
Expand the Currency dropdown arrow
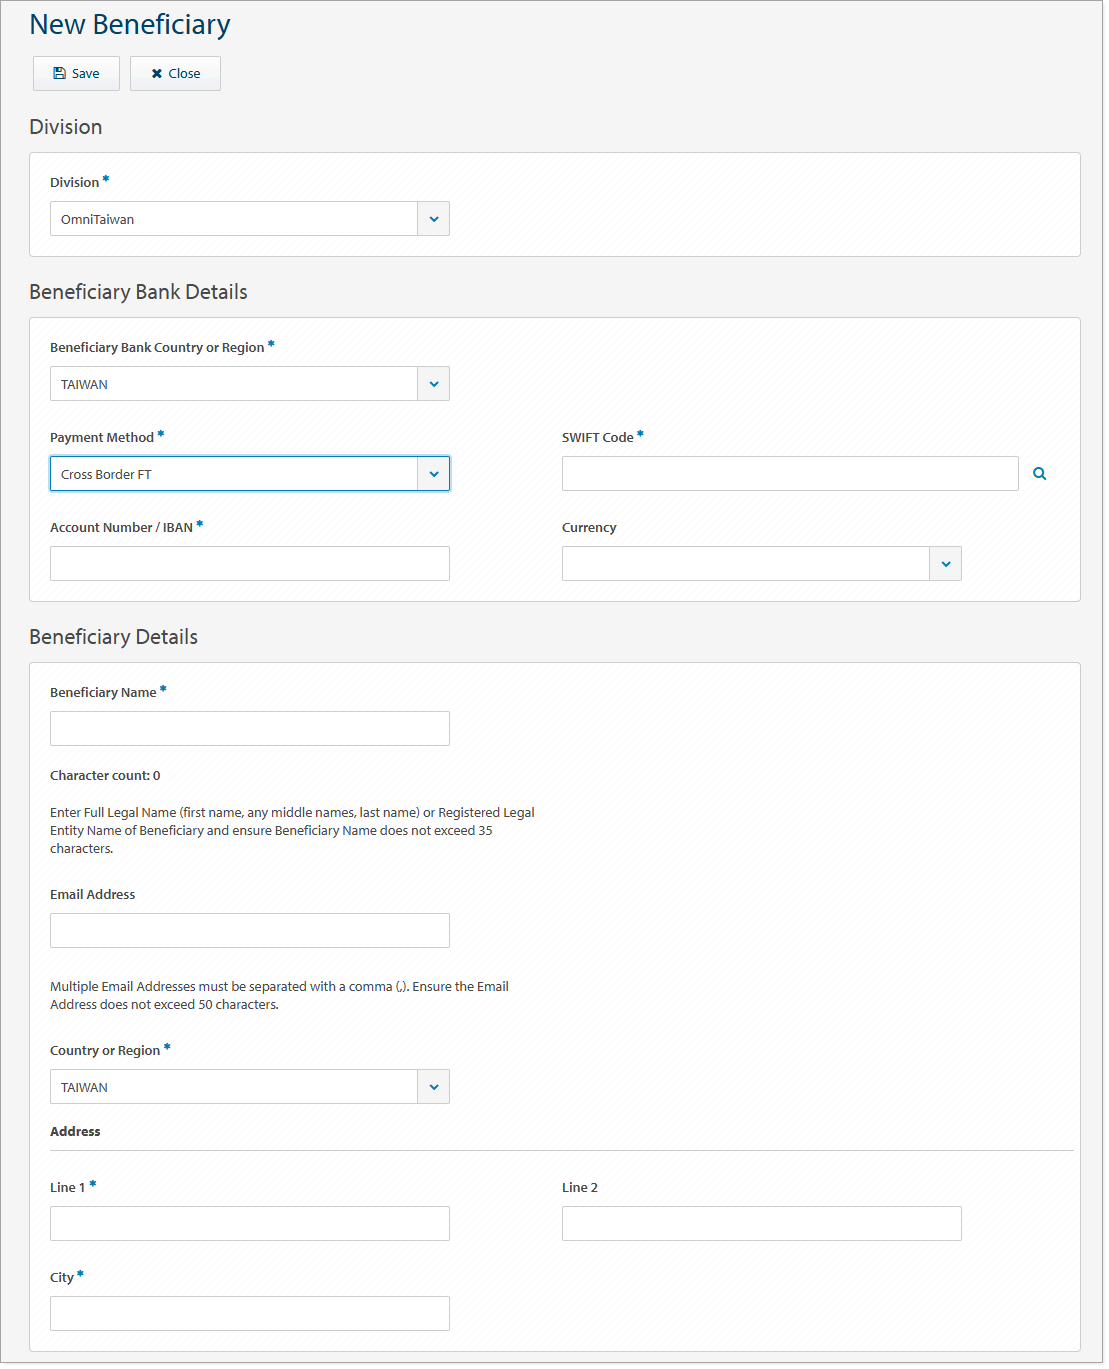945,564
